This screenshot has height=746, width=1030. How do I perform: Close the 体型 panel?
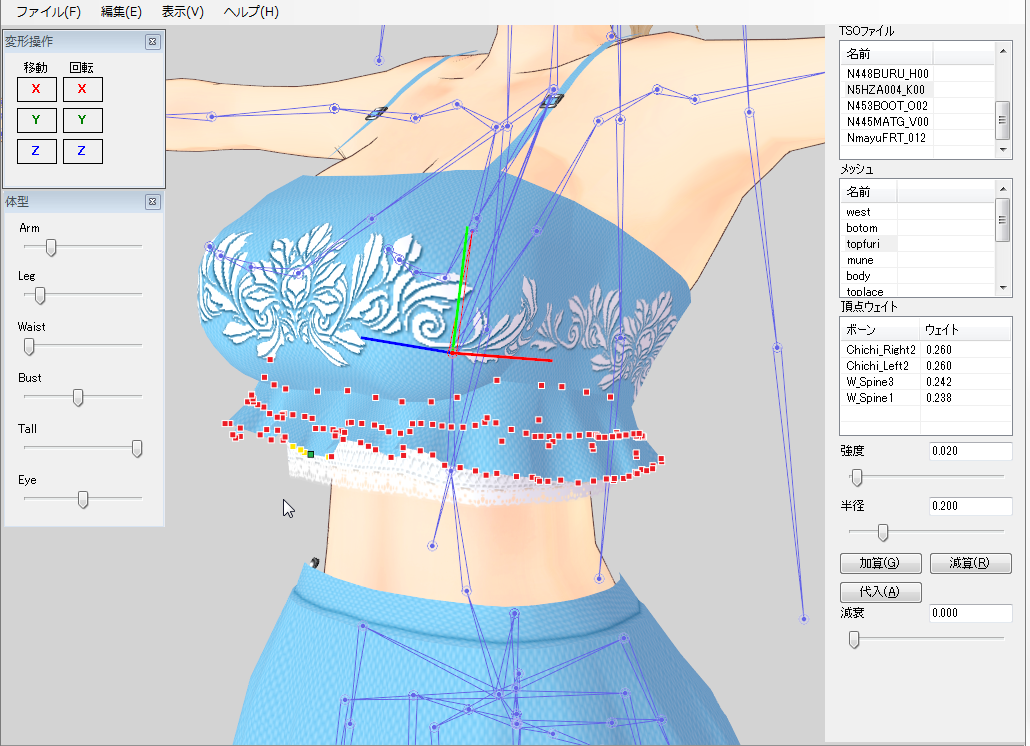152,202
